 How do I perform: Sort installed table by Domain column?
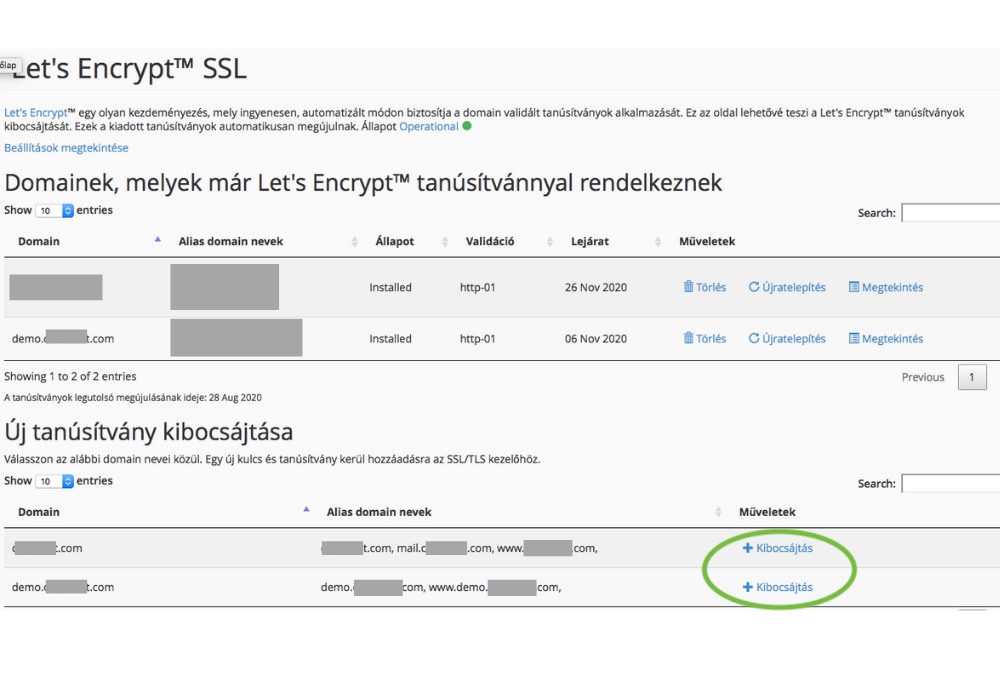(x=39, y=241)
